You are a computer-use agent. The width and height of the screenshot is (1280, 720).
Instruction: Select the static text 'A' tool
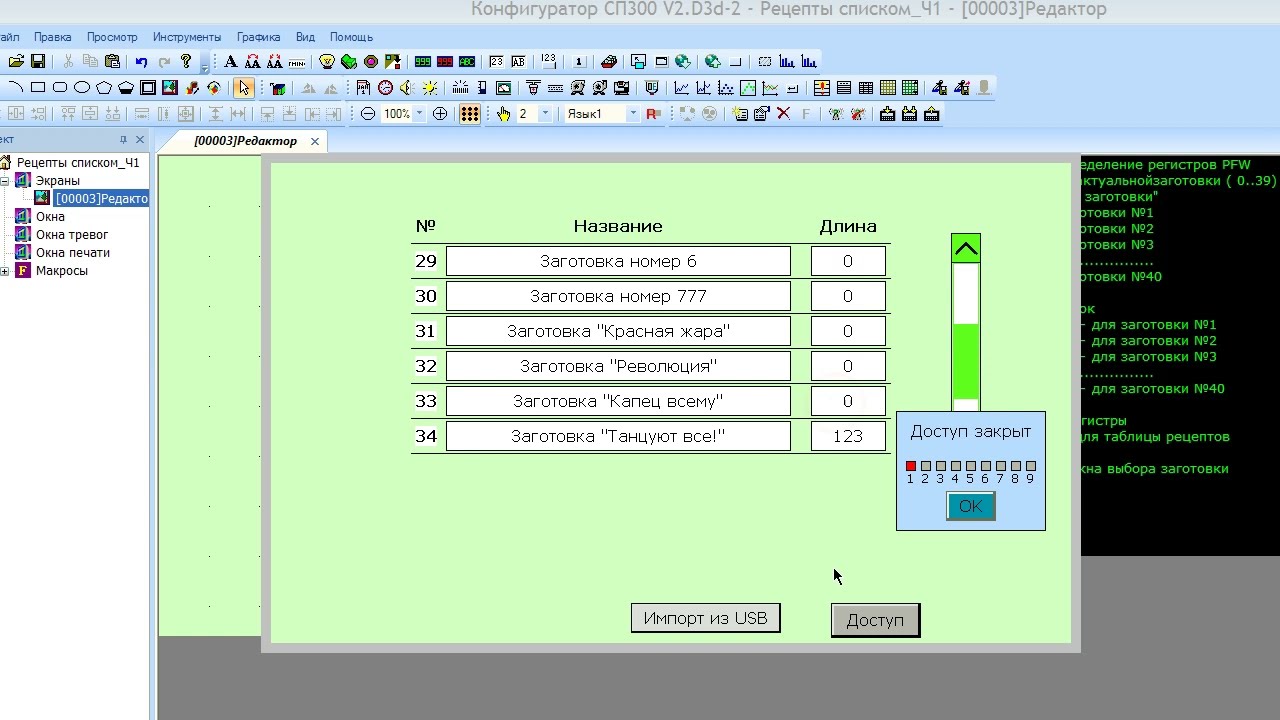(231, 62)
